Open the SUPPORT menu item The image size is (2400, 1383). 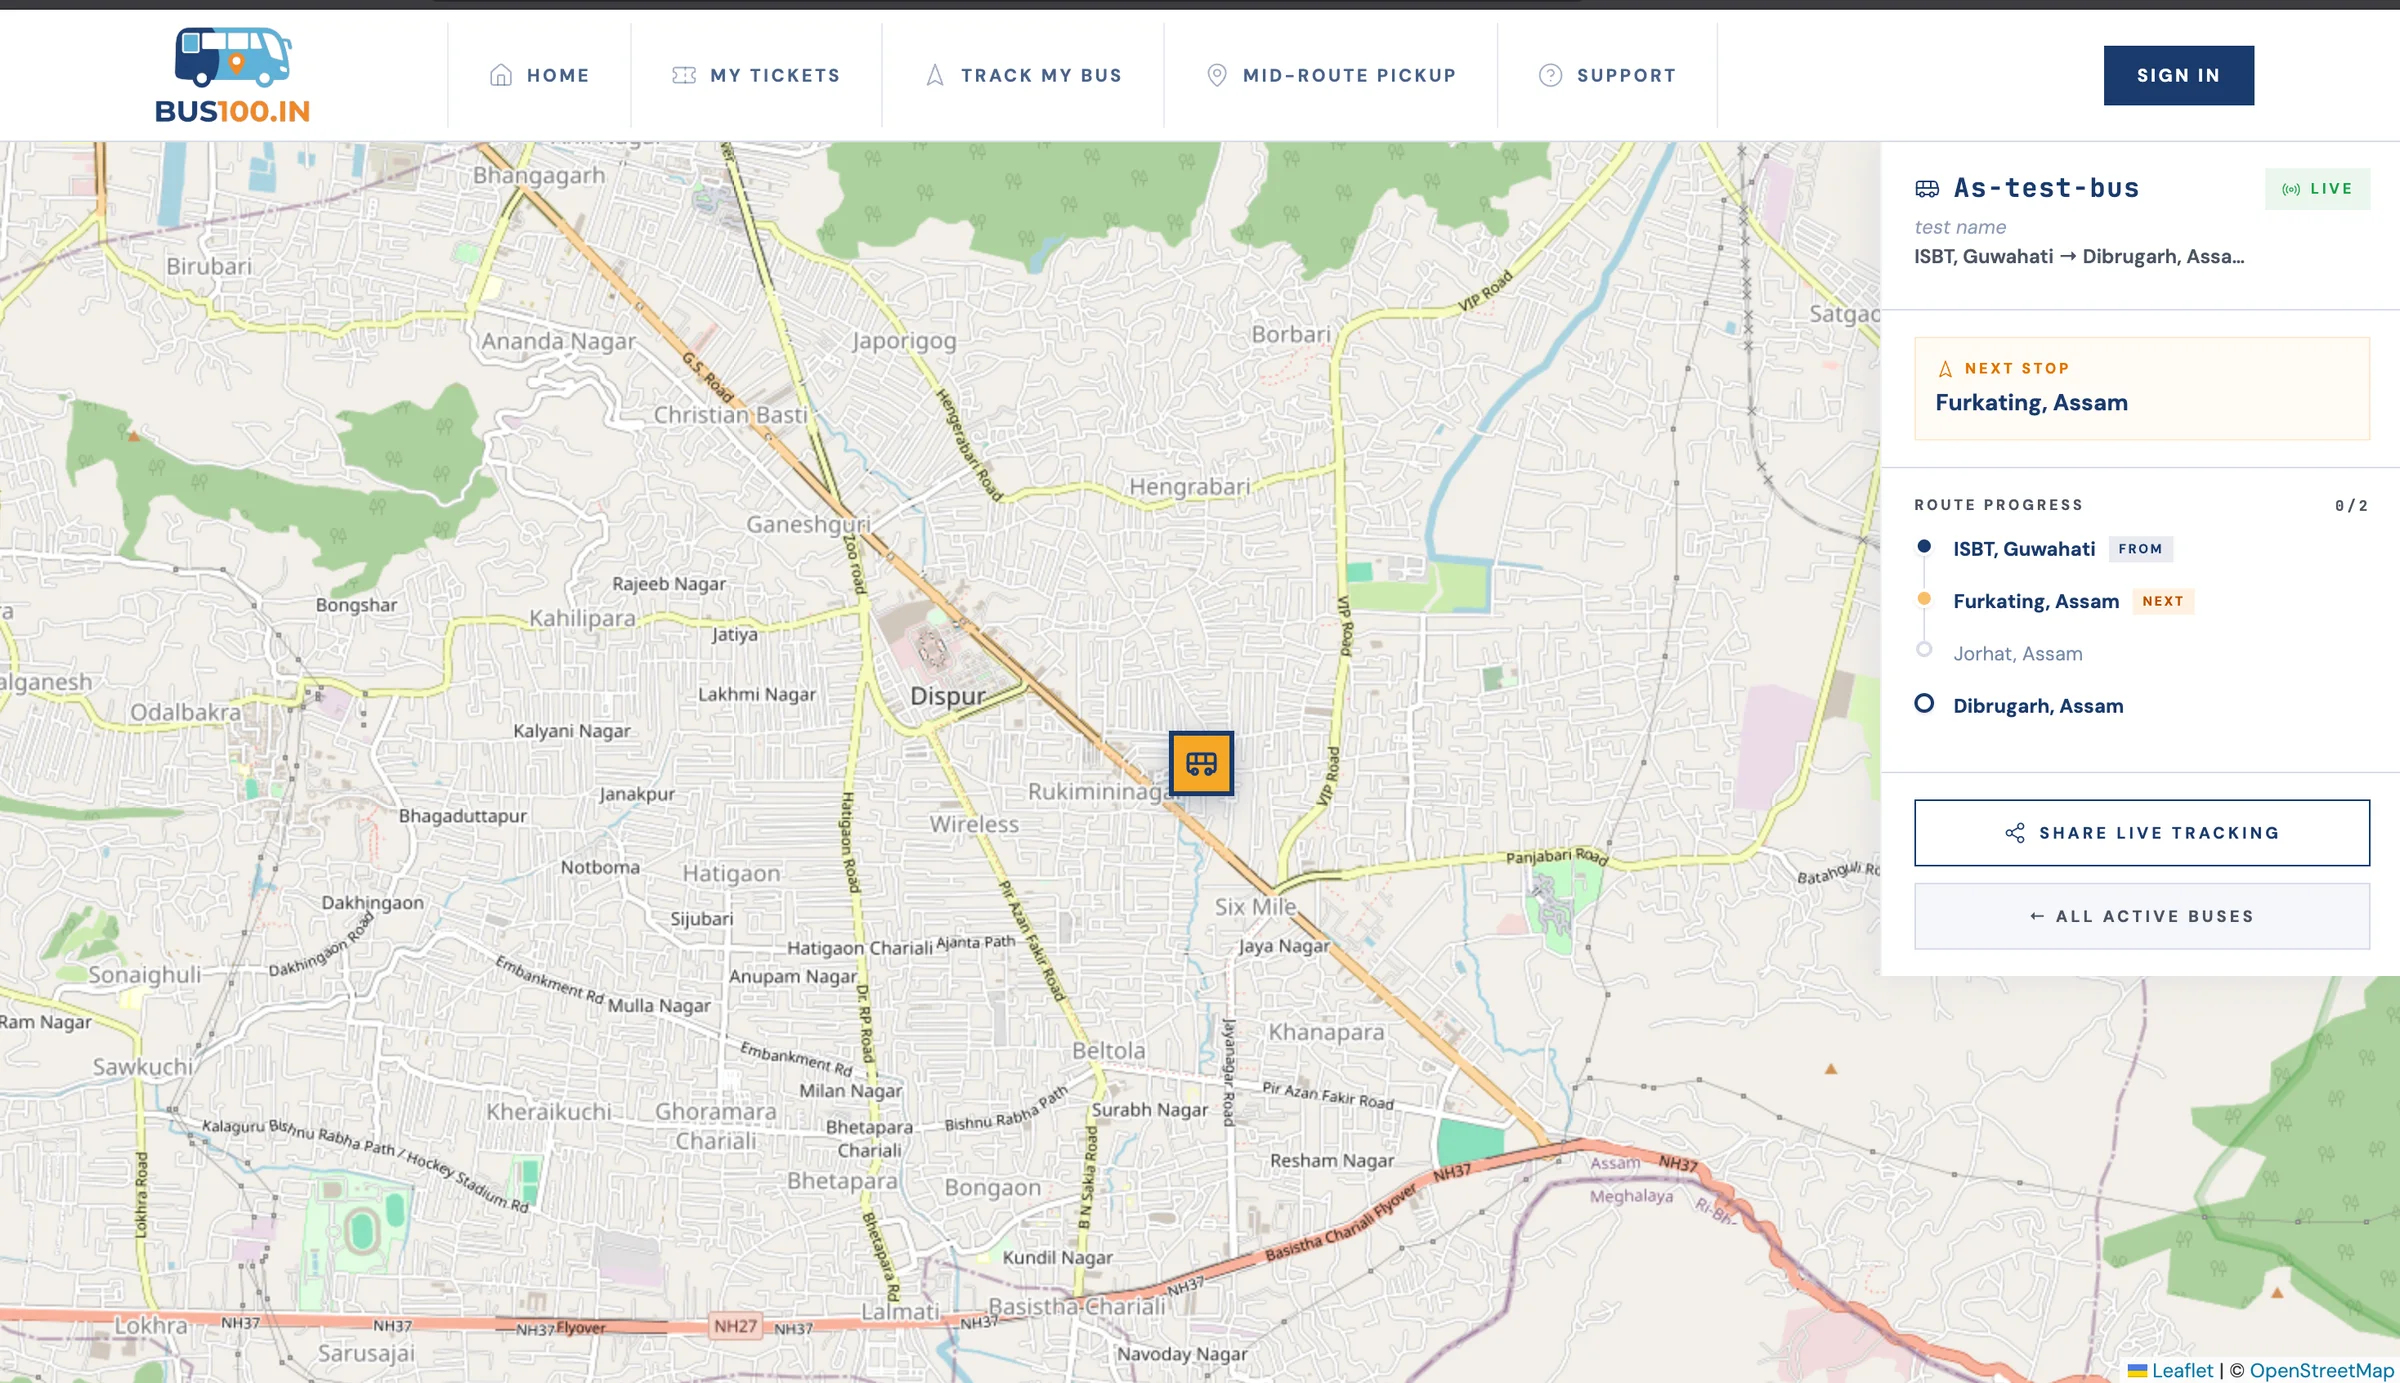pos(1607,75)
